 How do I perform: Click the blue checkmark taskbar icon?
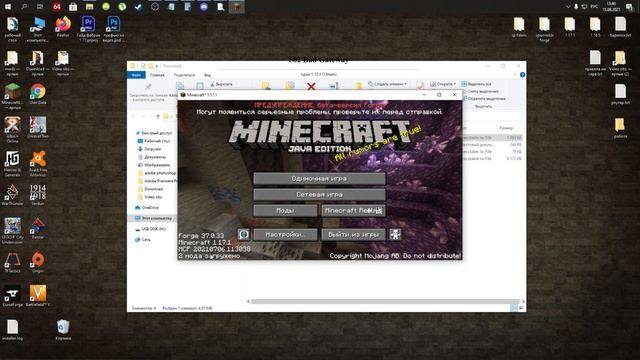pos(138,7)
